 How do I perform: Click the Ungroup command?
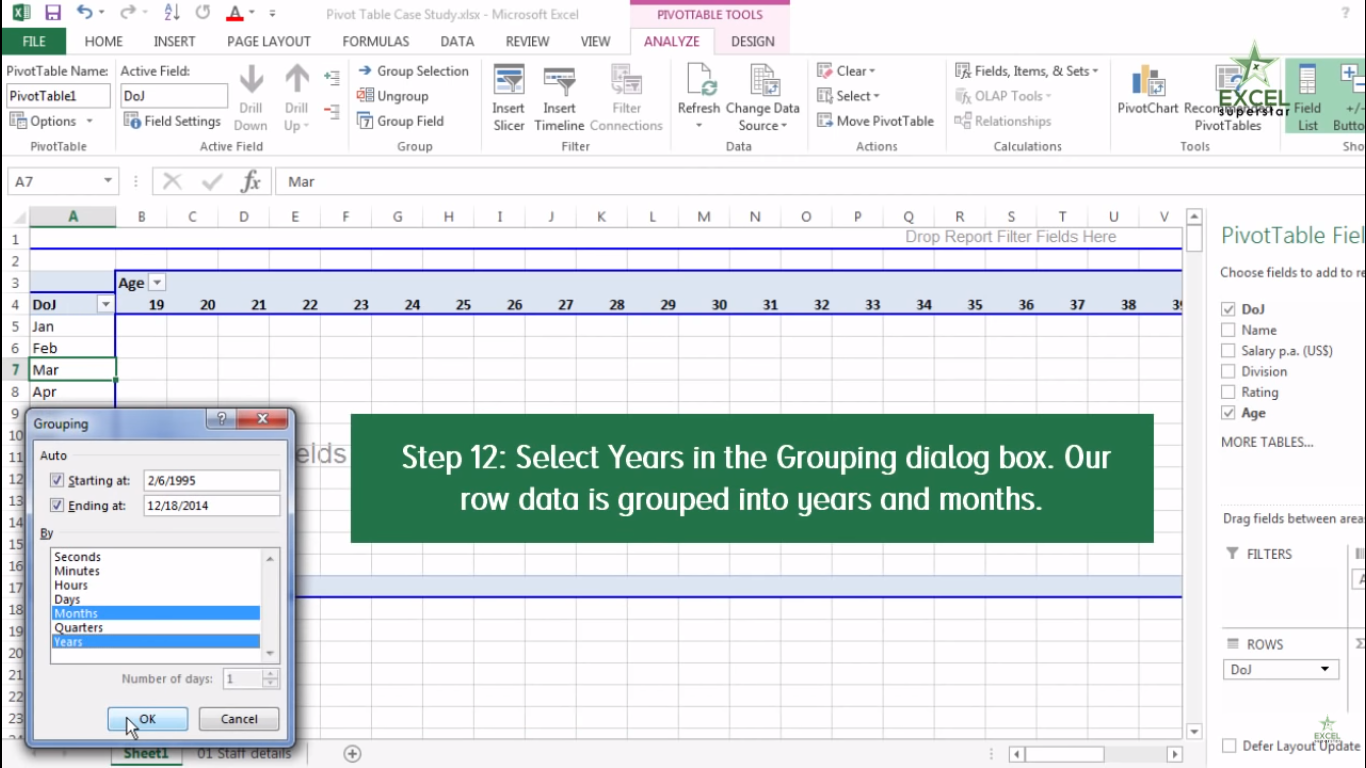pyautogui.click(x=392, y=96)
